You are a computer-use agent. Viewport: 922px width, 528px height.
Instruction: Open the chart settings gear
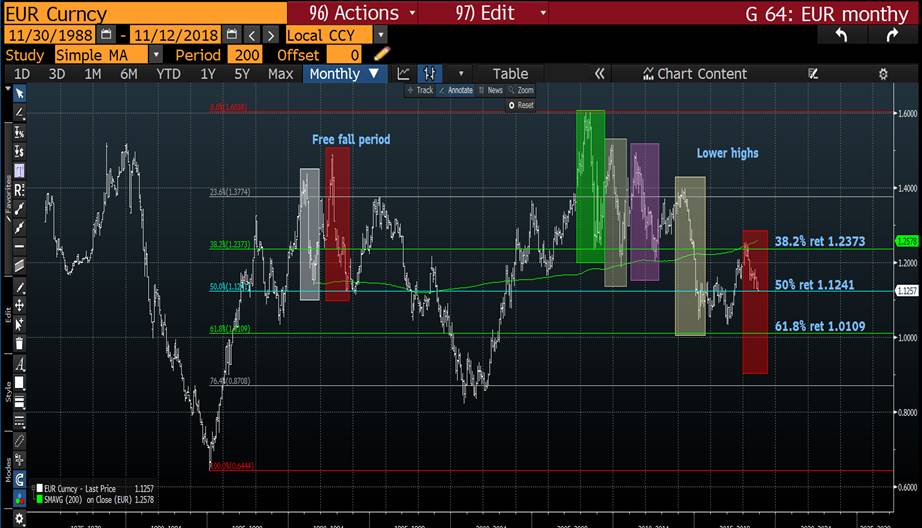pos(883,74)
